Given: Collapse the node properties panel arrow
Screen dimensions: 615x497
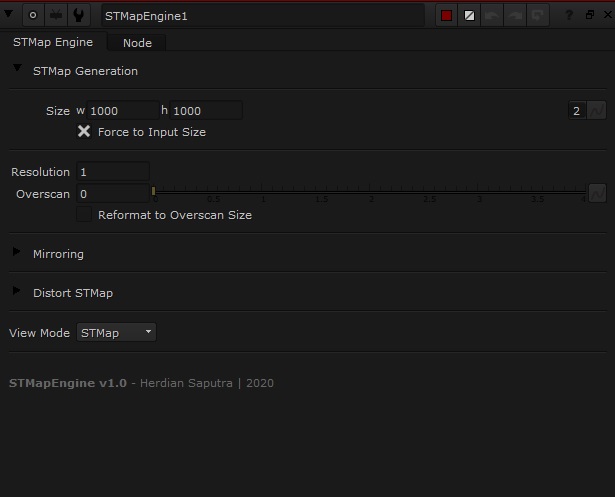Looking at the screenshot, I should pos(11,15).
